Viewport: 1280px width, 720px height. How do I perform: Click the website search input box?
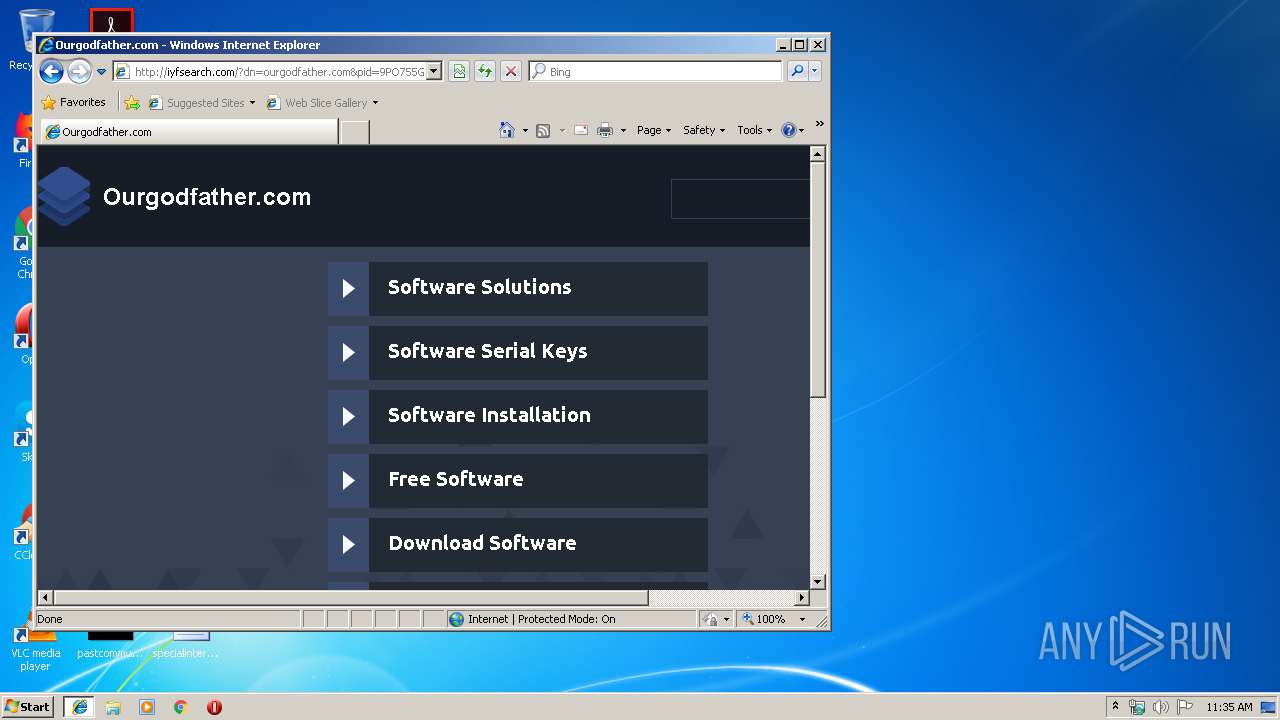[x=740, y=199]
